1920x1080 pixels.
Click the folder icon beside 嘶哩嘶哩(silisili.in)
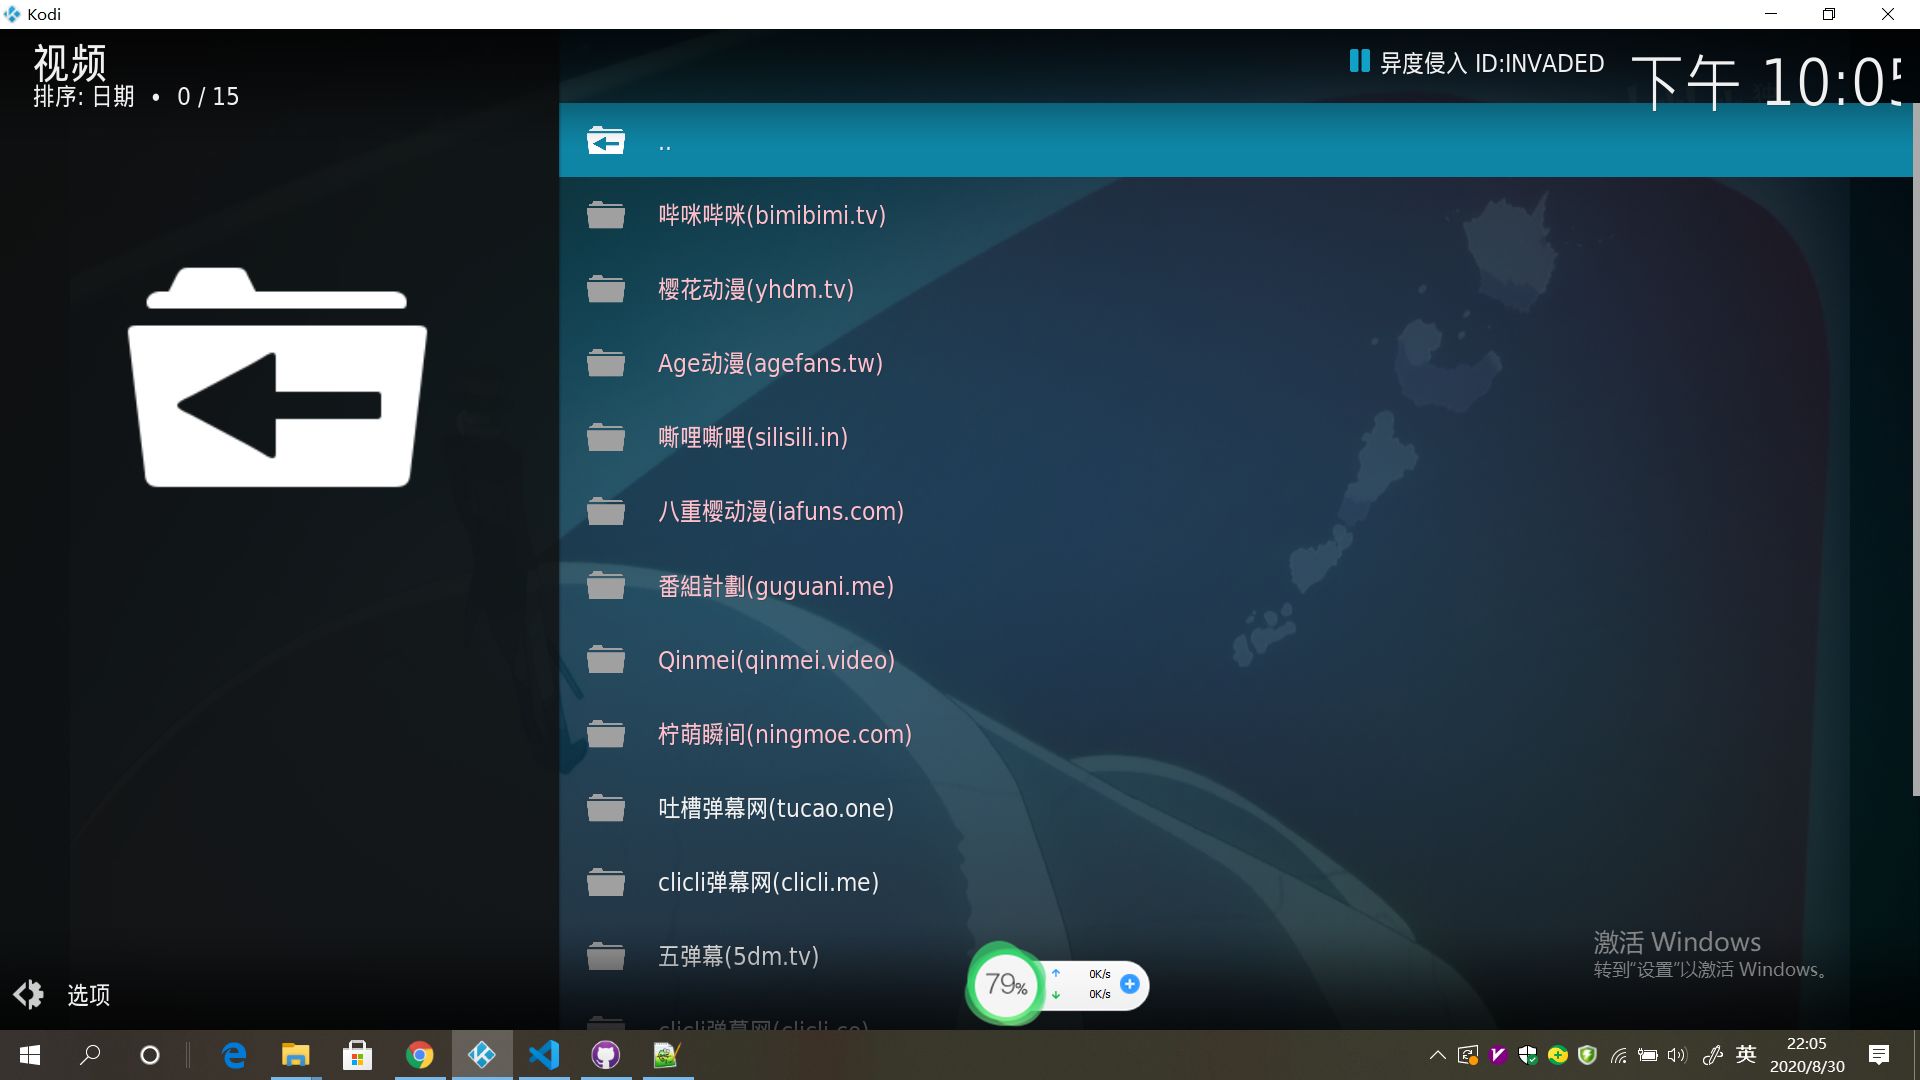click(606, 437)
